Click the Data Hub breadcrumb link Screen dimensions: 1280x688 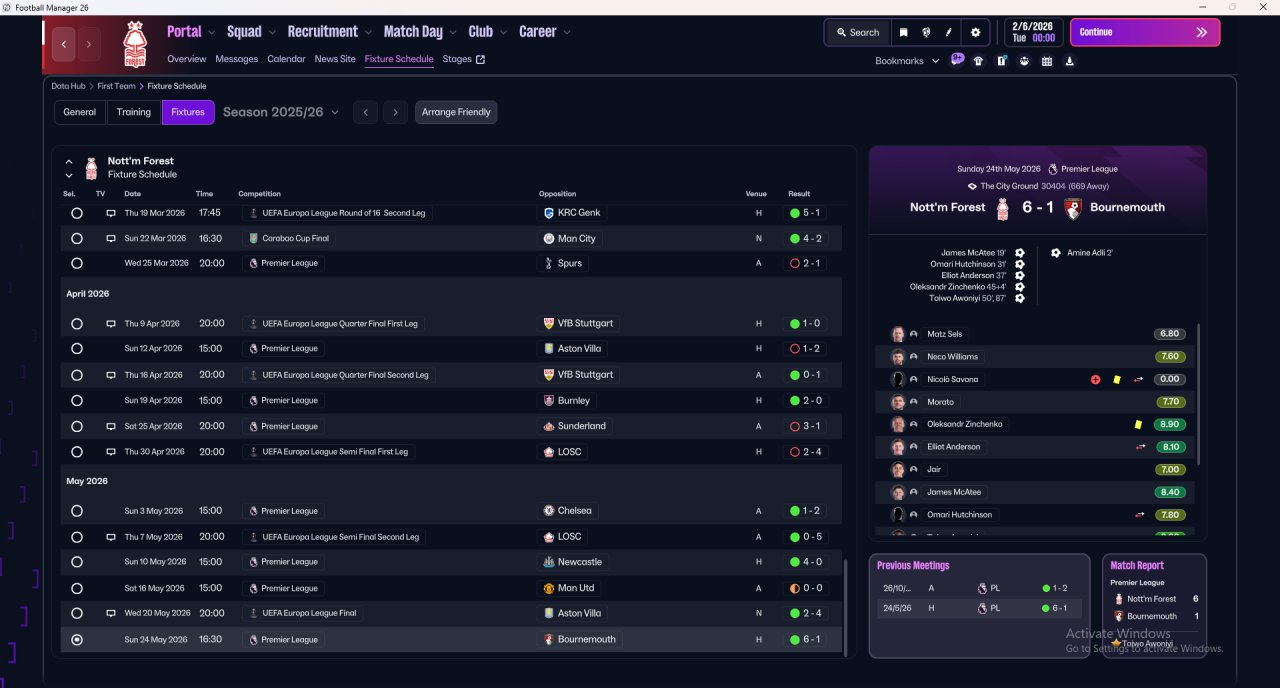coord(68,86)
